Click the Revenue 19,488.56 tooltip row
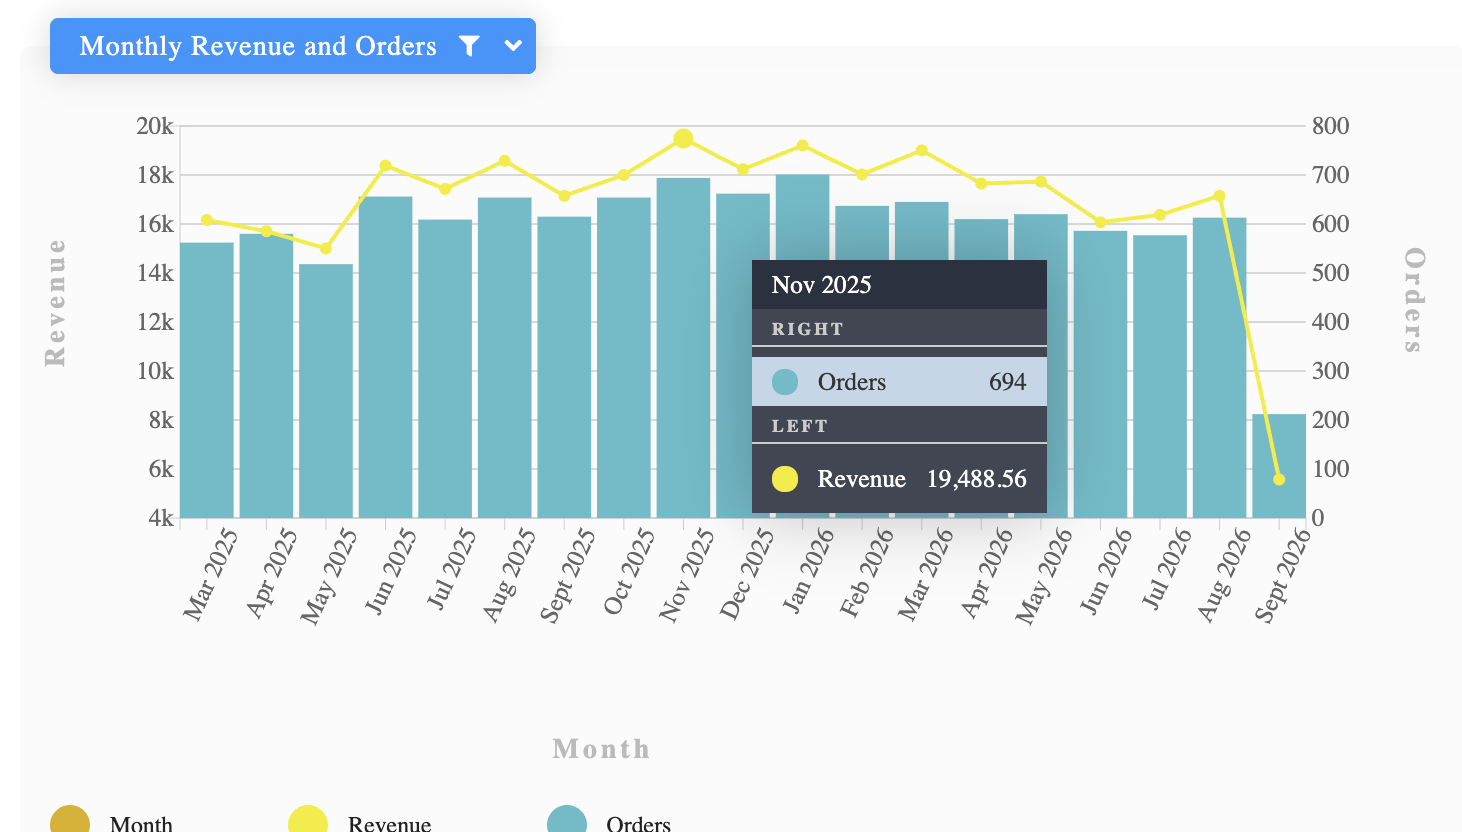This screenshot has height=832, width=1462. tap(899, 479)
